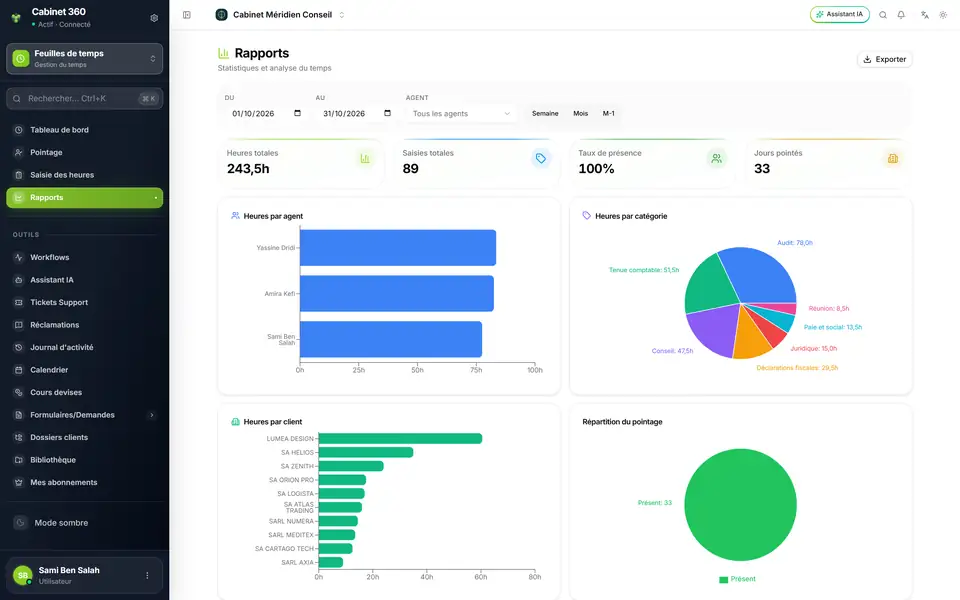Open Workflows in the Outils section

[84, 257]
